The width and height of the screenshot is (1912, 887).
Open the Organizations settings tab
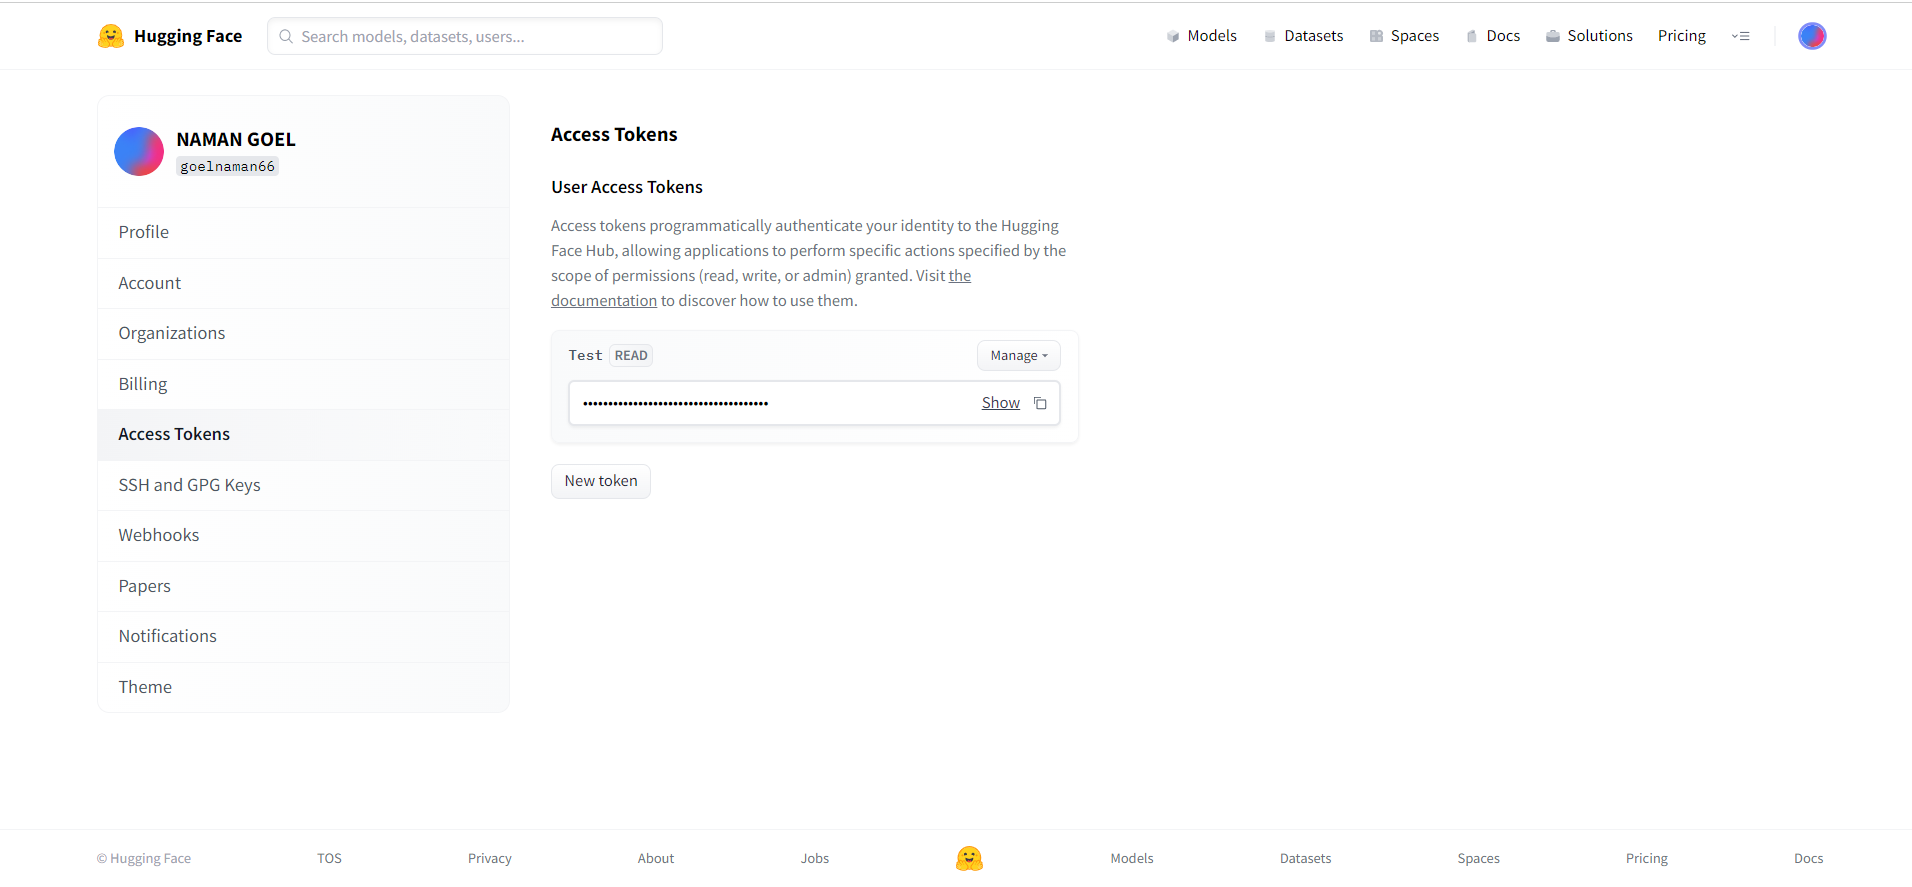point(304,333)
